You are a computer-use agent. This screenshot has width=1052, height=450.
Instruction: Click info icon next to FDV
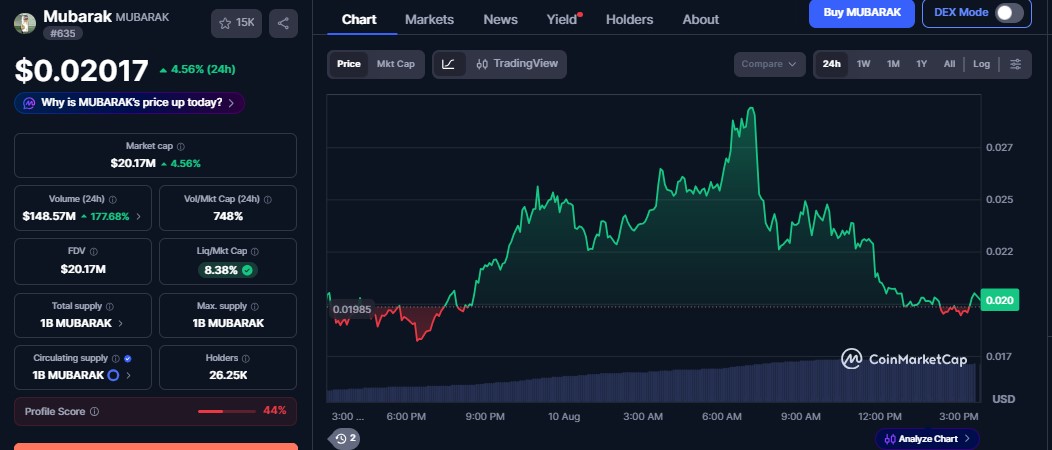93,251
